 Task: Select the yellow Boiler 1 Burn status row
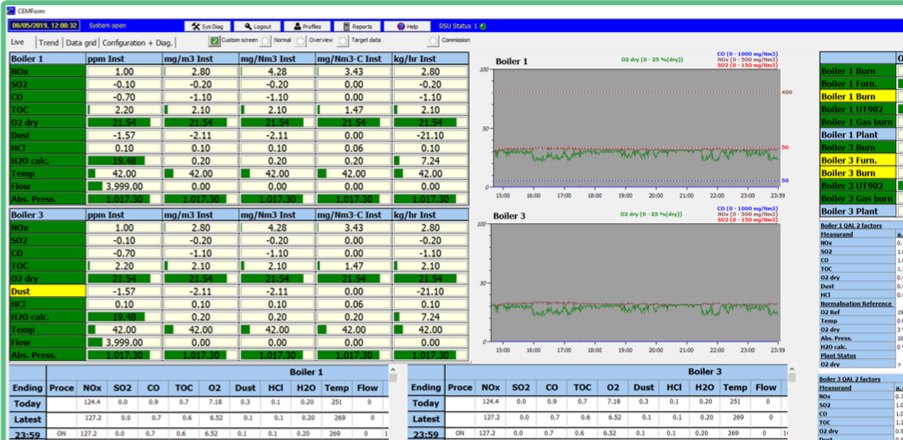[858, 96]
